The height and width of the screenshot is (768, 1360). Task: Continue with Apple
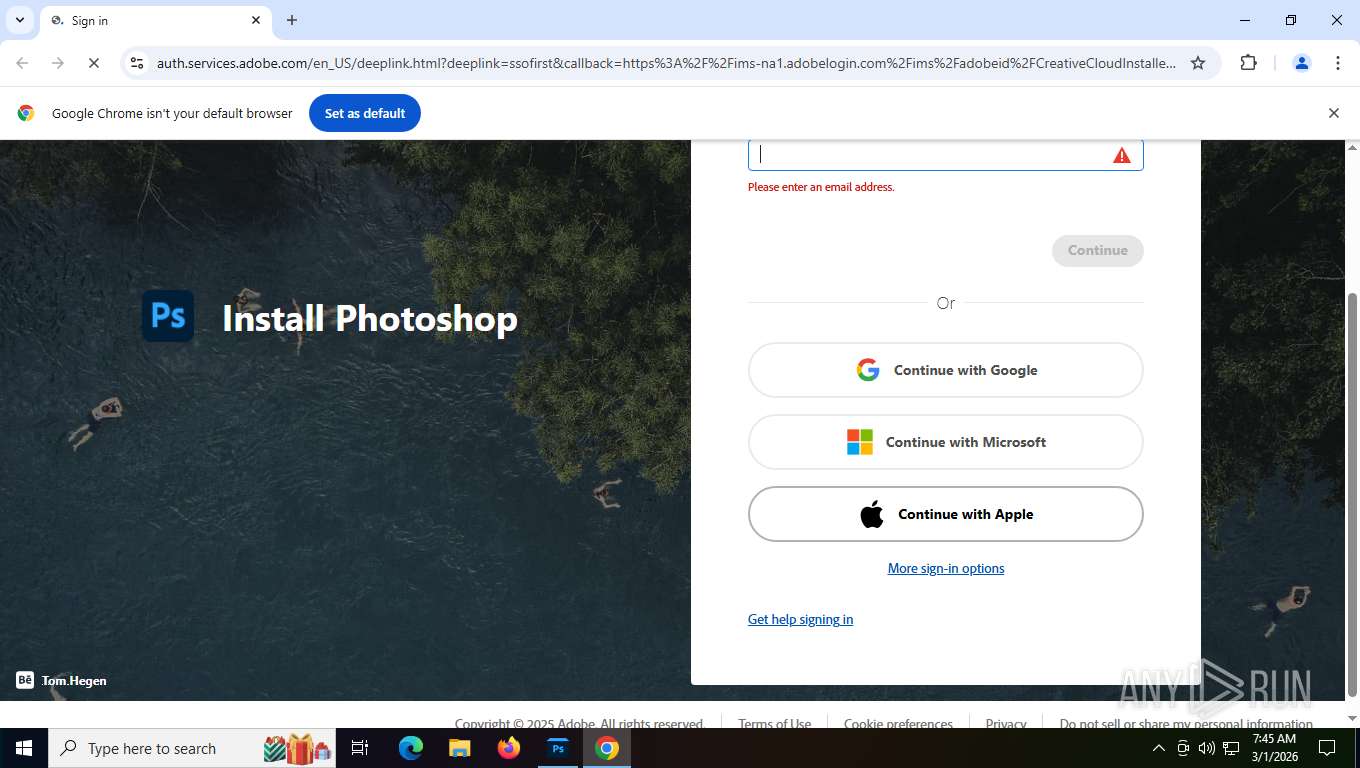point(945,514)
